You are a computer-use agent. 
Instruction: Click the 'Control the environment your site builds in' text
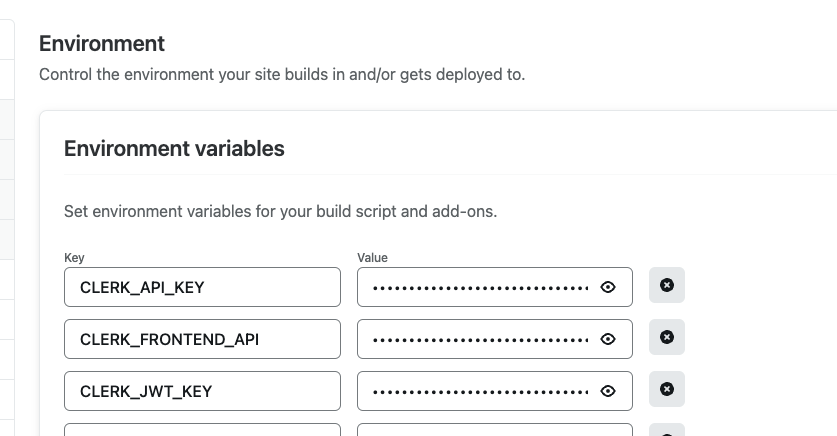(x=282, y=74)
